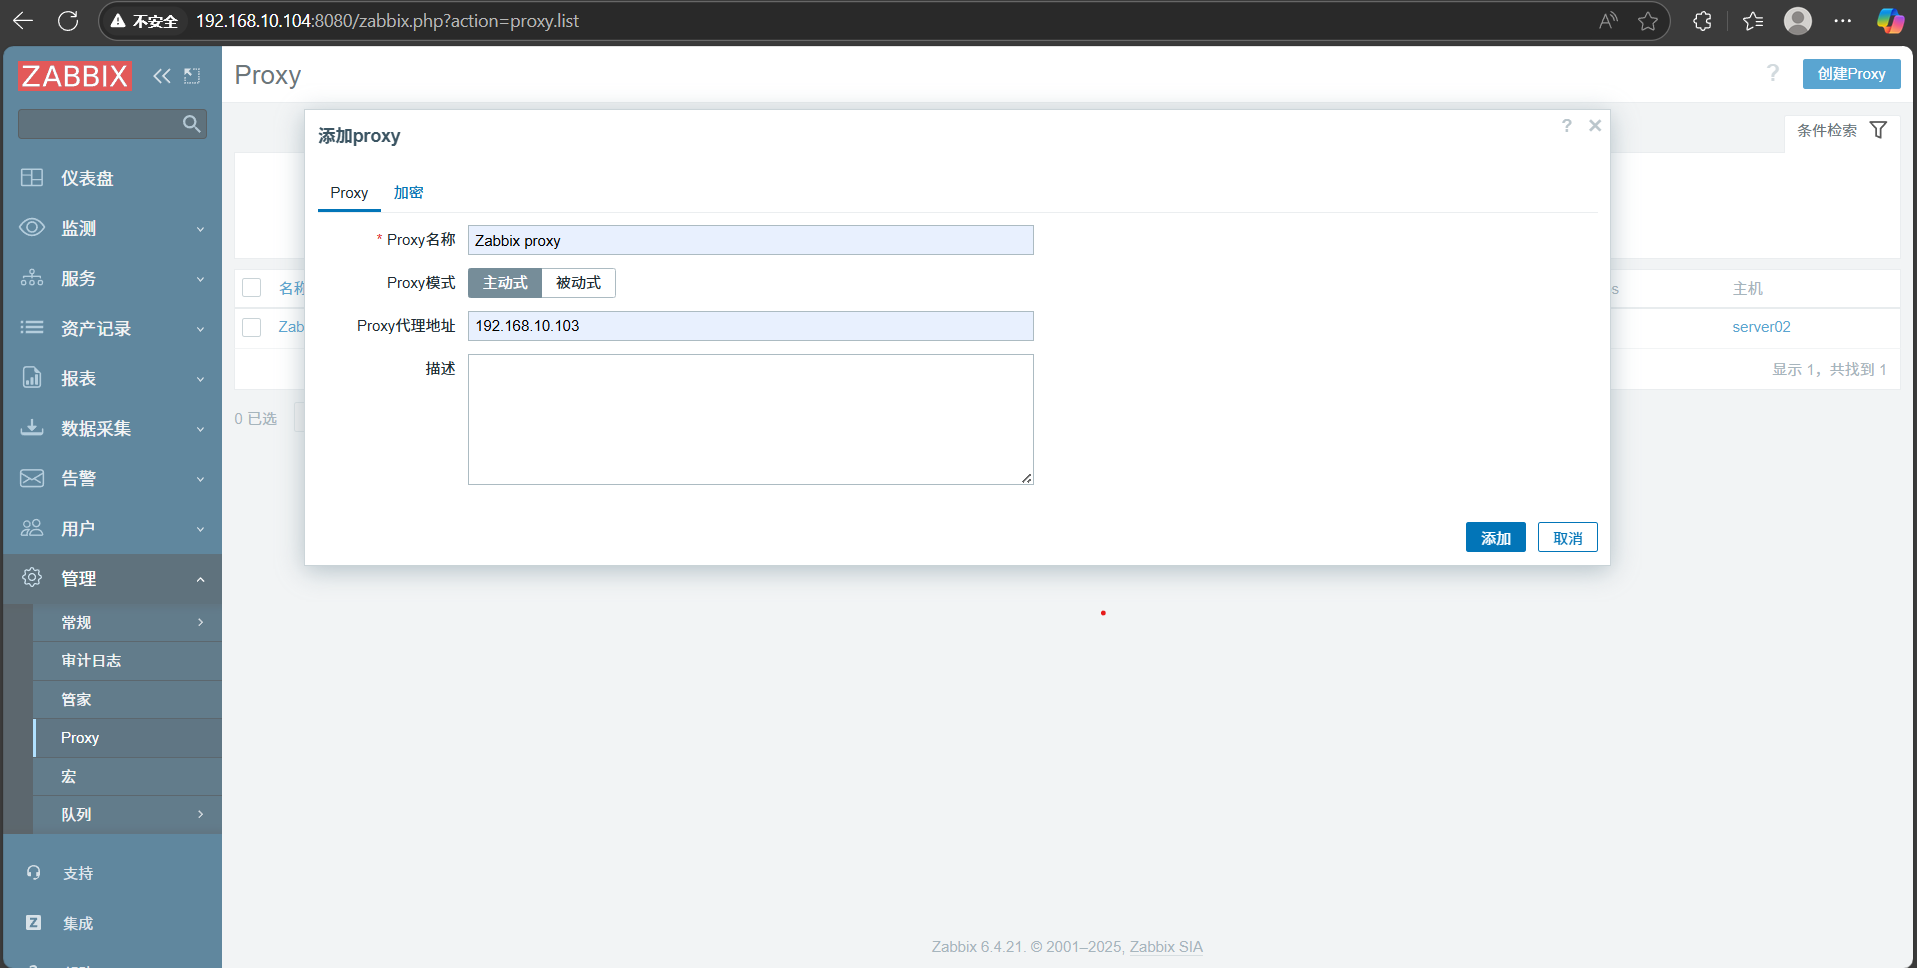Click the support headset icon
1917x968 pixels.
click(x=33, y=873)
